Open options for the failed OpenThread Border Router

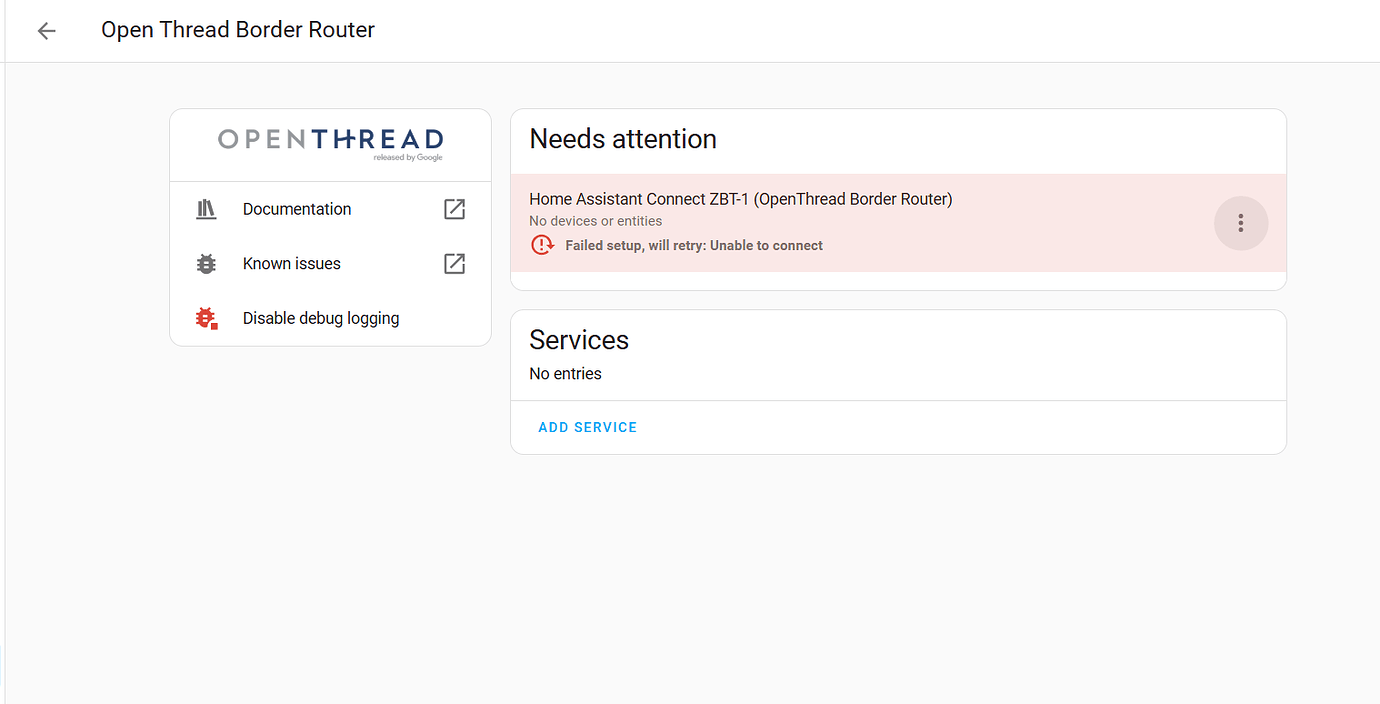[x=1240, y=223]
